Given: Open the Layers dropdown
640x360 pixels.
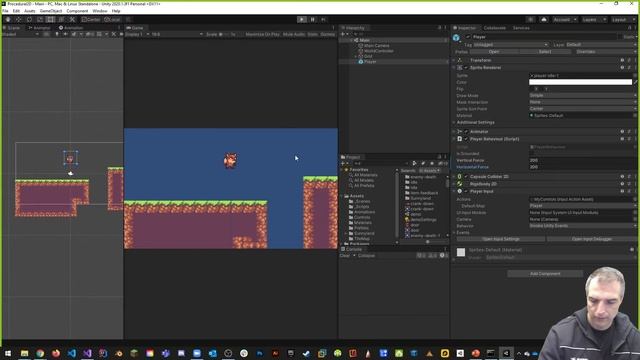Looking at the screenshot, I should 593,19.
